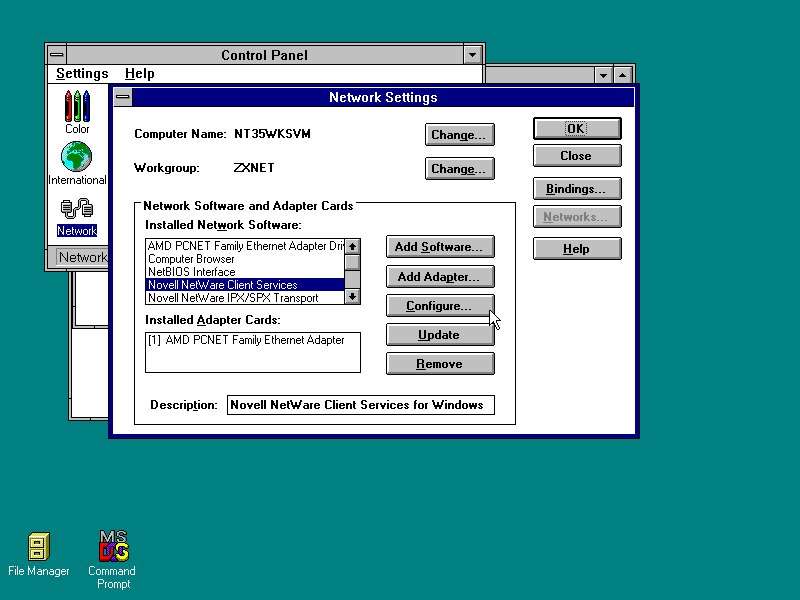
Task: Open the Help menu in Control Panel
Action: (x=139, y=73)
